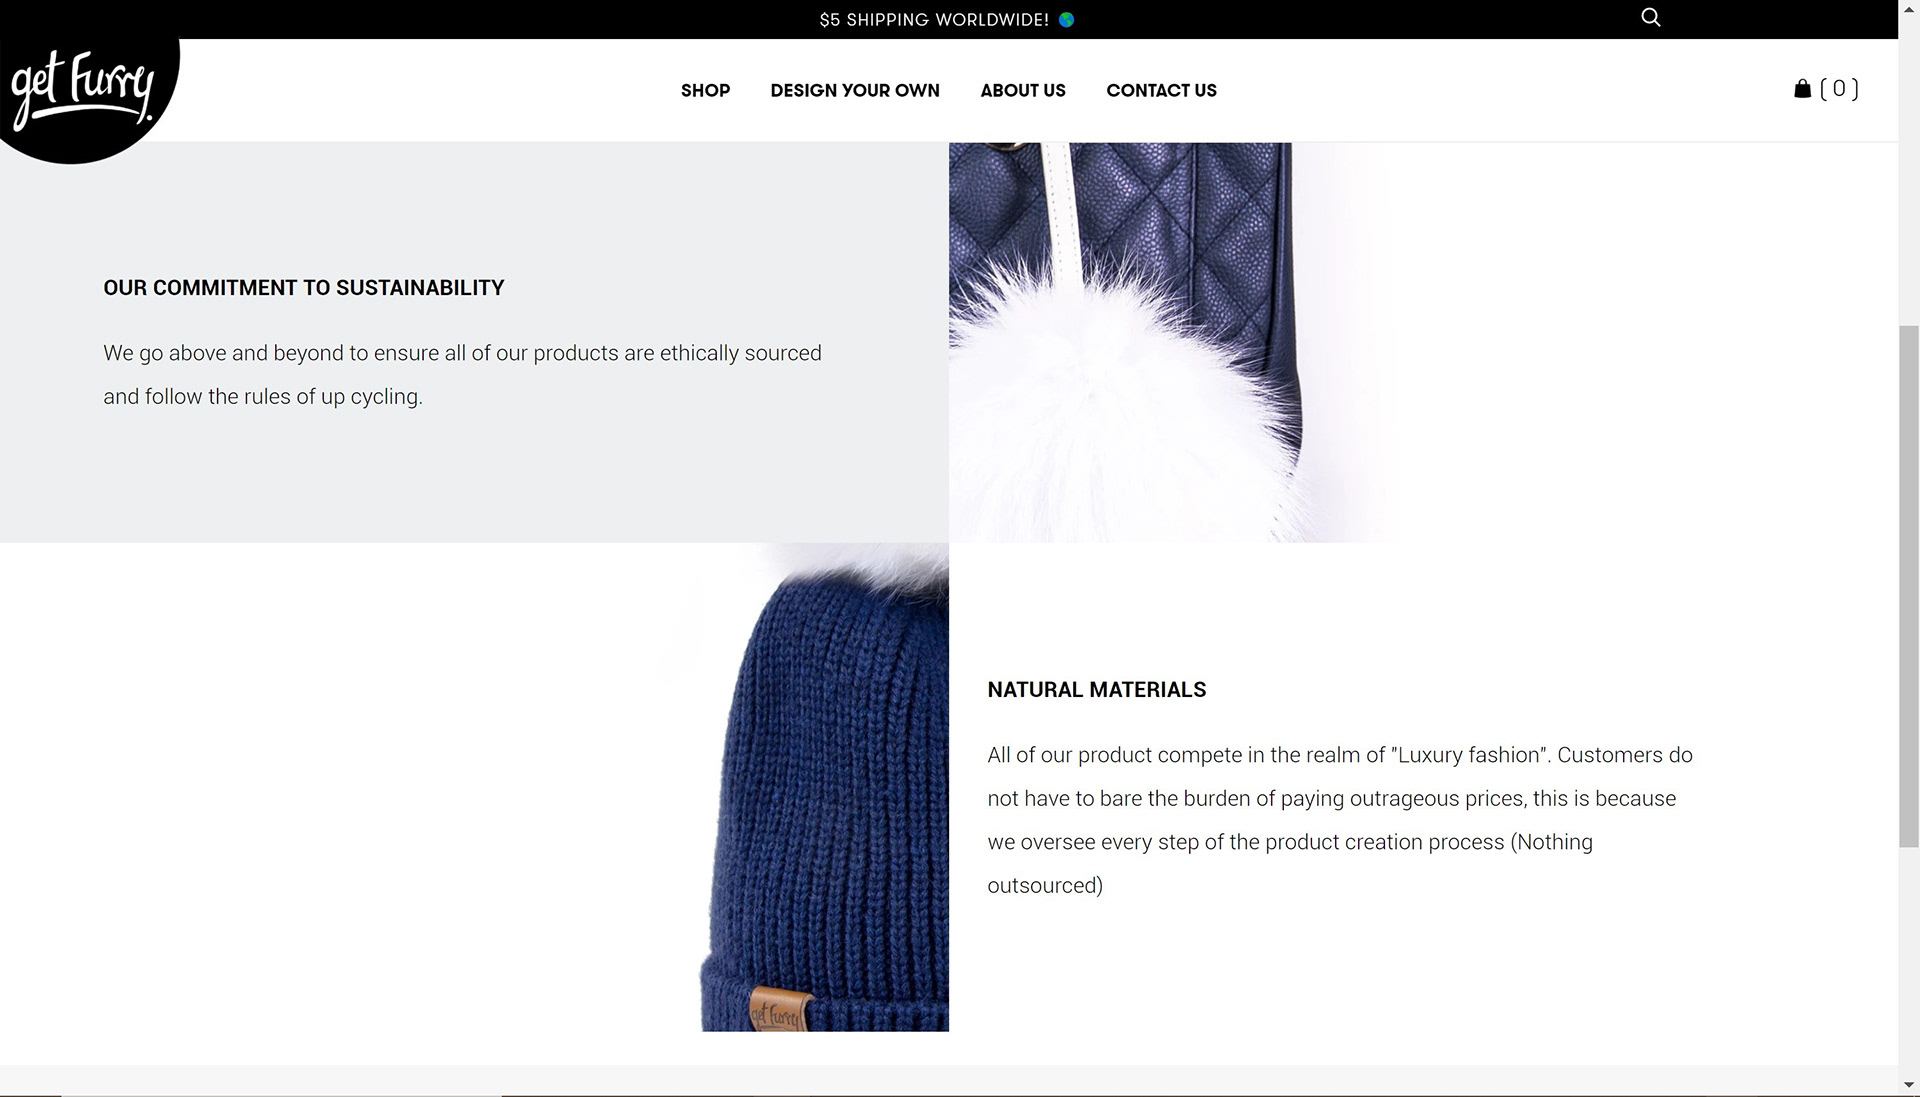
Task: Click the vertical scrollbar thumb
Action: click(x=1909, y=586)
